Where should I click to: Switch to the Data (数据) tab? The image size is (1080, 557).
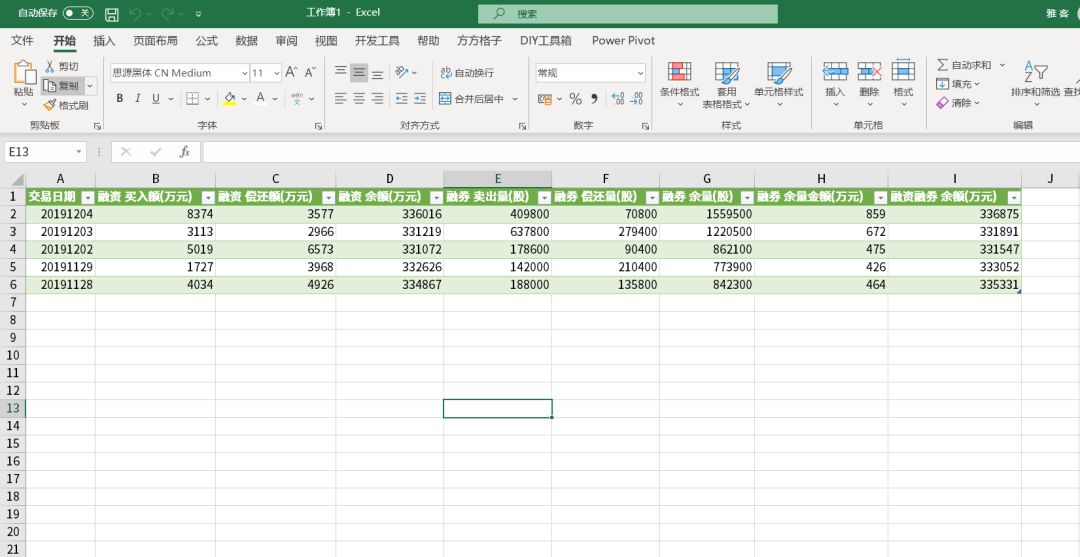(246, 41)
